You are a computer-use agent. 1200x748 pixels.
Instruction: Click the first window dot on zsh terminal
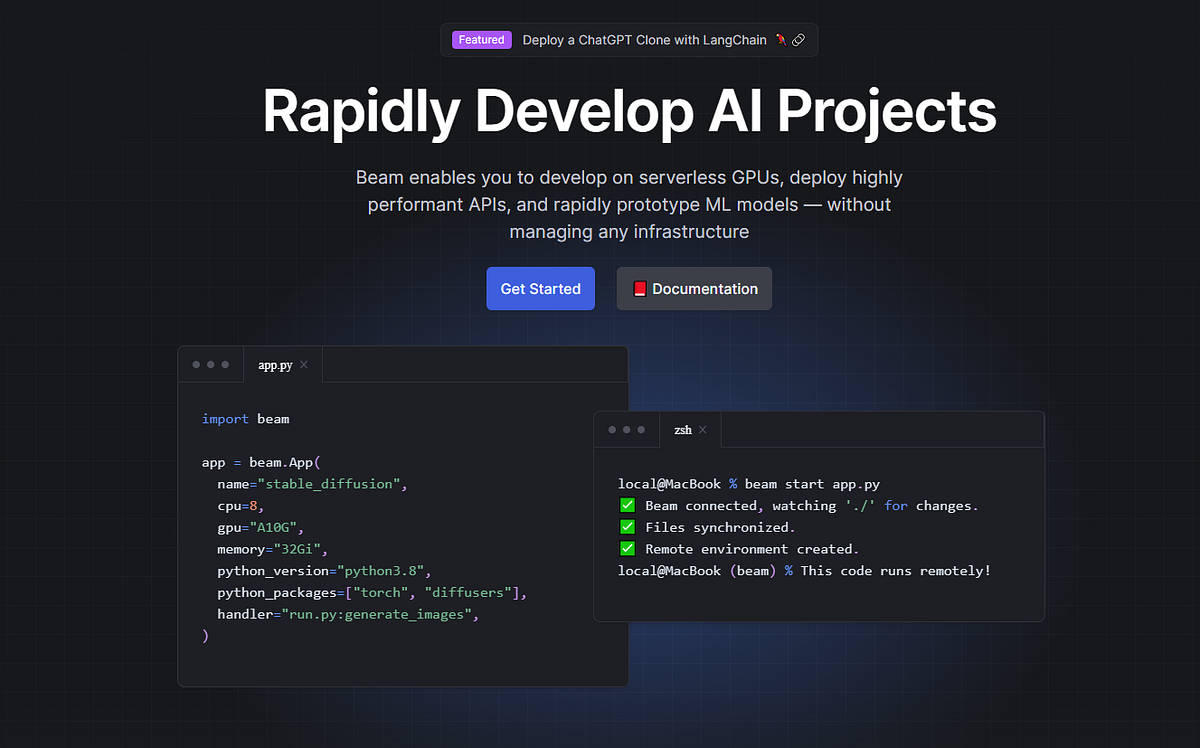612,429
